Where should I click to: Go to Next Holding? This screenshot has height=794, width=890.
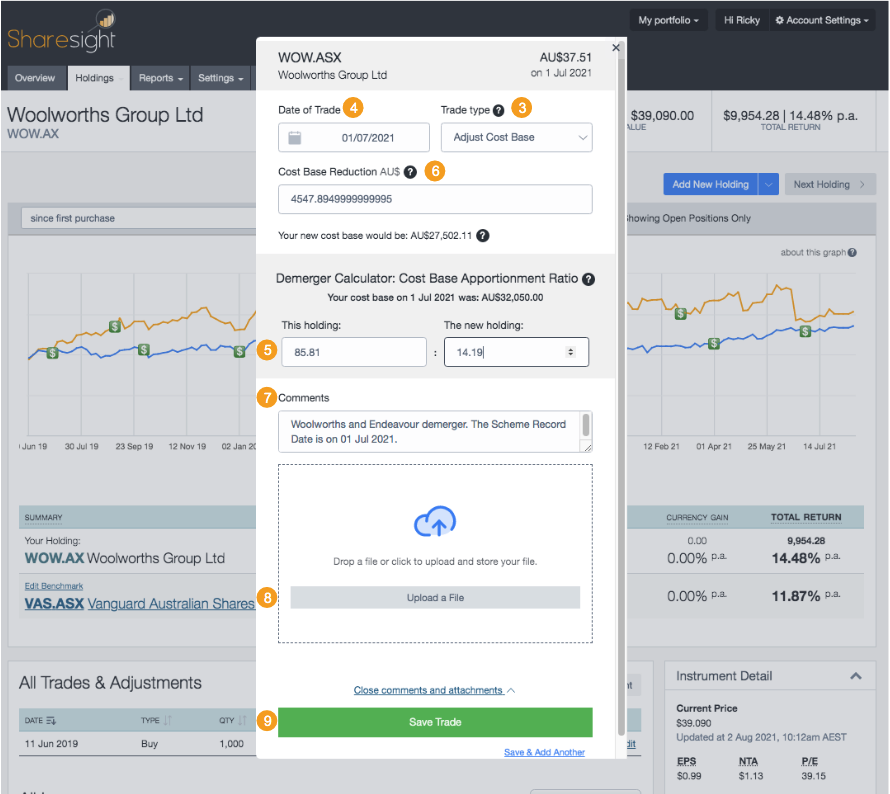(x=830, y=184)
